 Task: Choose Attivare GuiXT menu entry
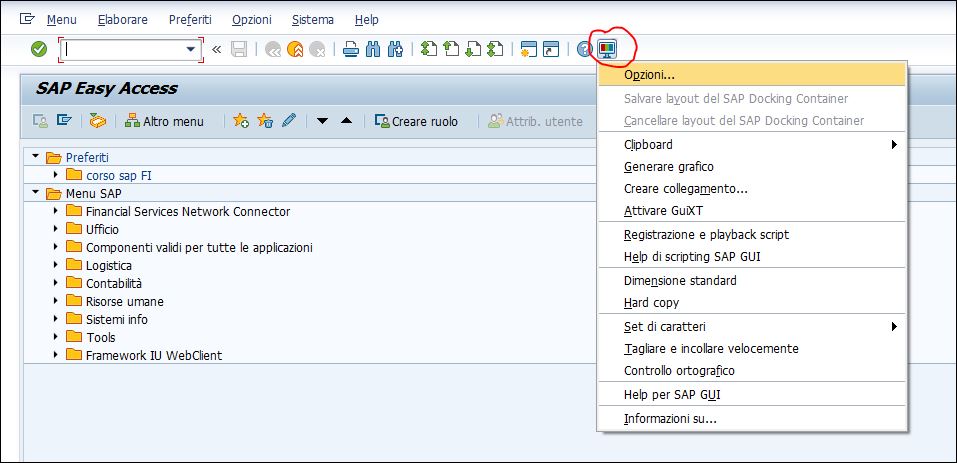click(x=752, y=211)
